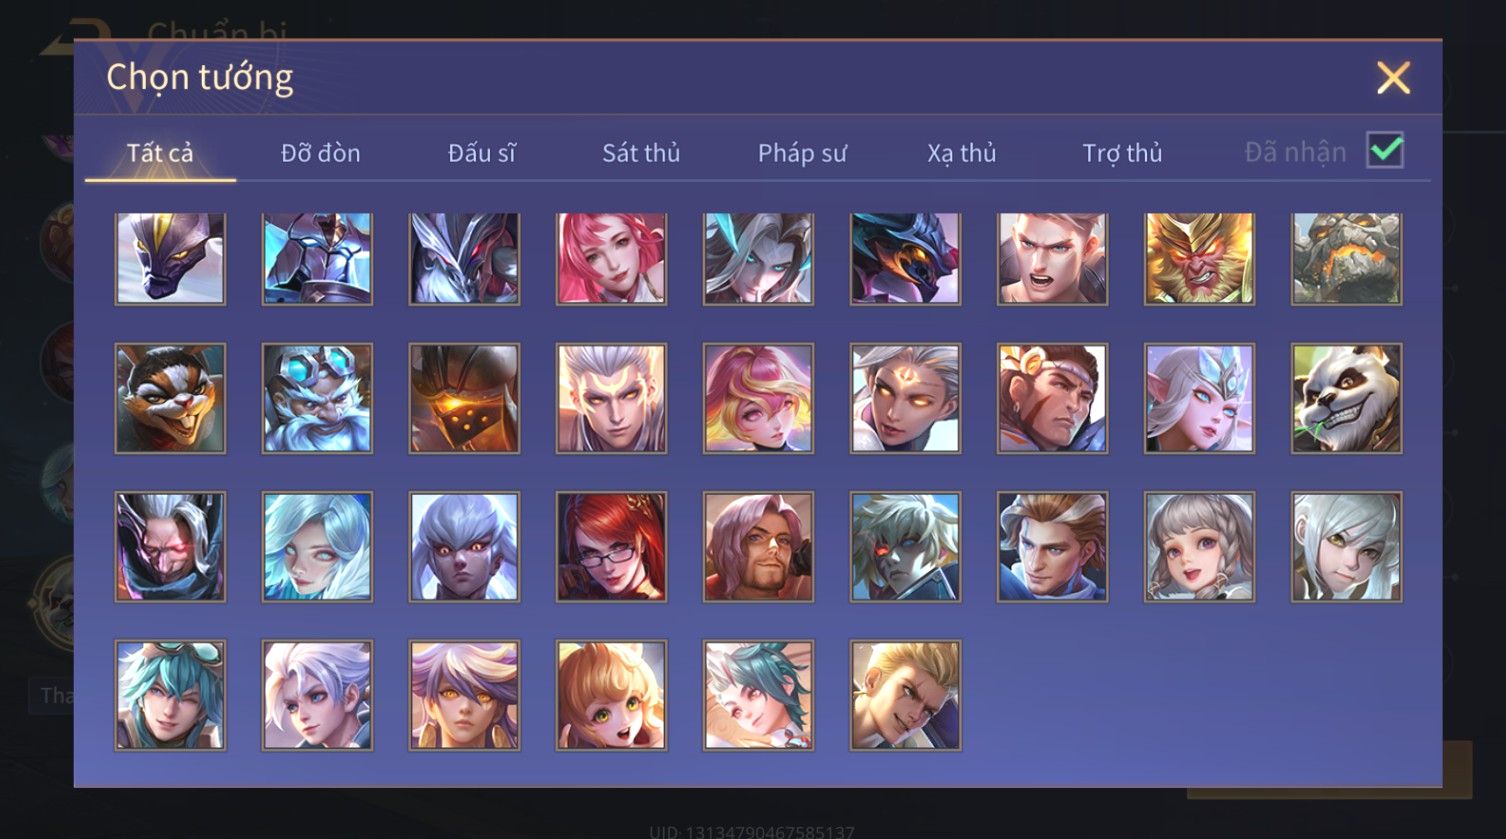Choose the panda hero chewing bamboo
Viewport: 1506px width, 839px height.
(1346, 398)
